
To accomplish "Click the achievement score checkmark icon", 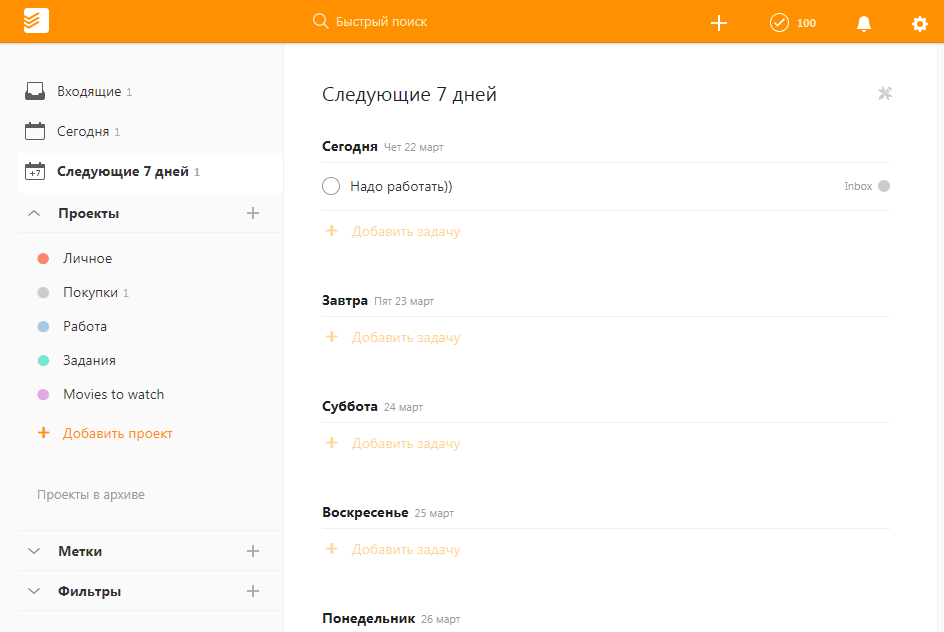I will point(777,22).
